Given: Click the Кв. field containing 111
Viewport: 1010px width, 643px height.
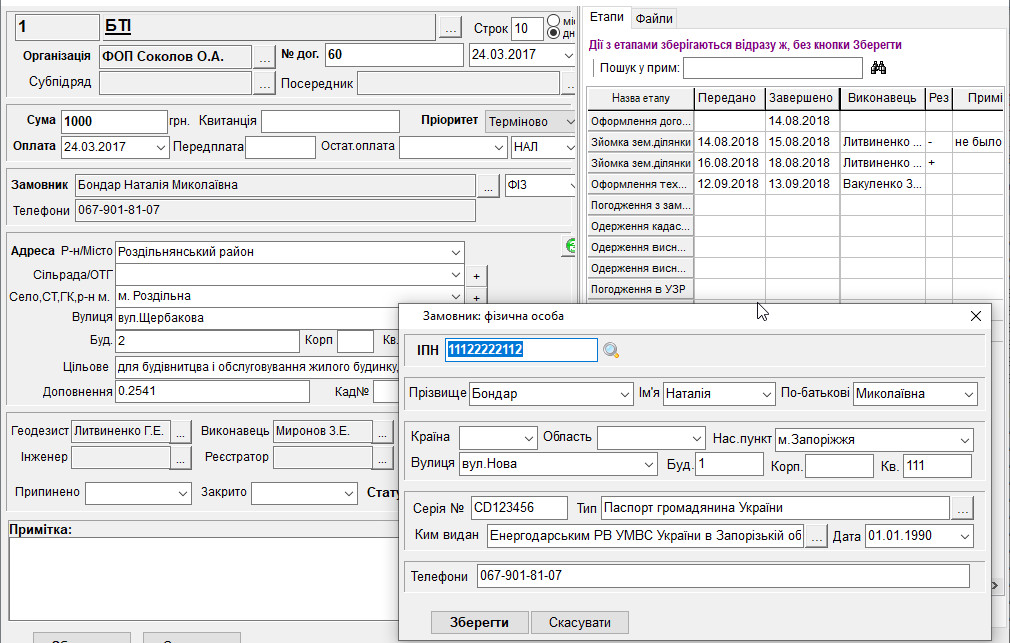Looking at the screenshot, I should tap(937, 466).
